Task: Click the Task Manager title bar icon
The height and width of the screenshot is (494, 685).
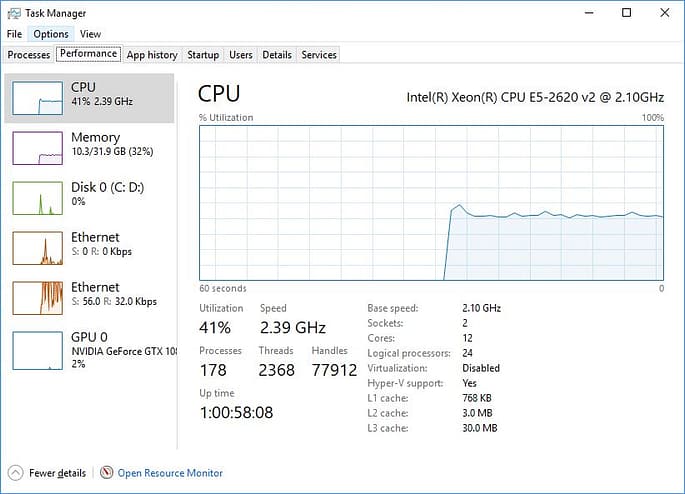Action: (x=14, y=14)
